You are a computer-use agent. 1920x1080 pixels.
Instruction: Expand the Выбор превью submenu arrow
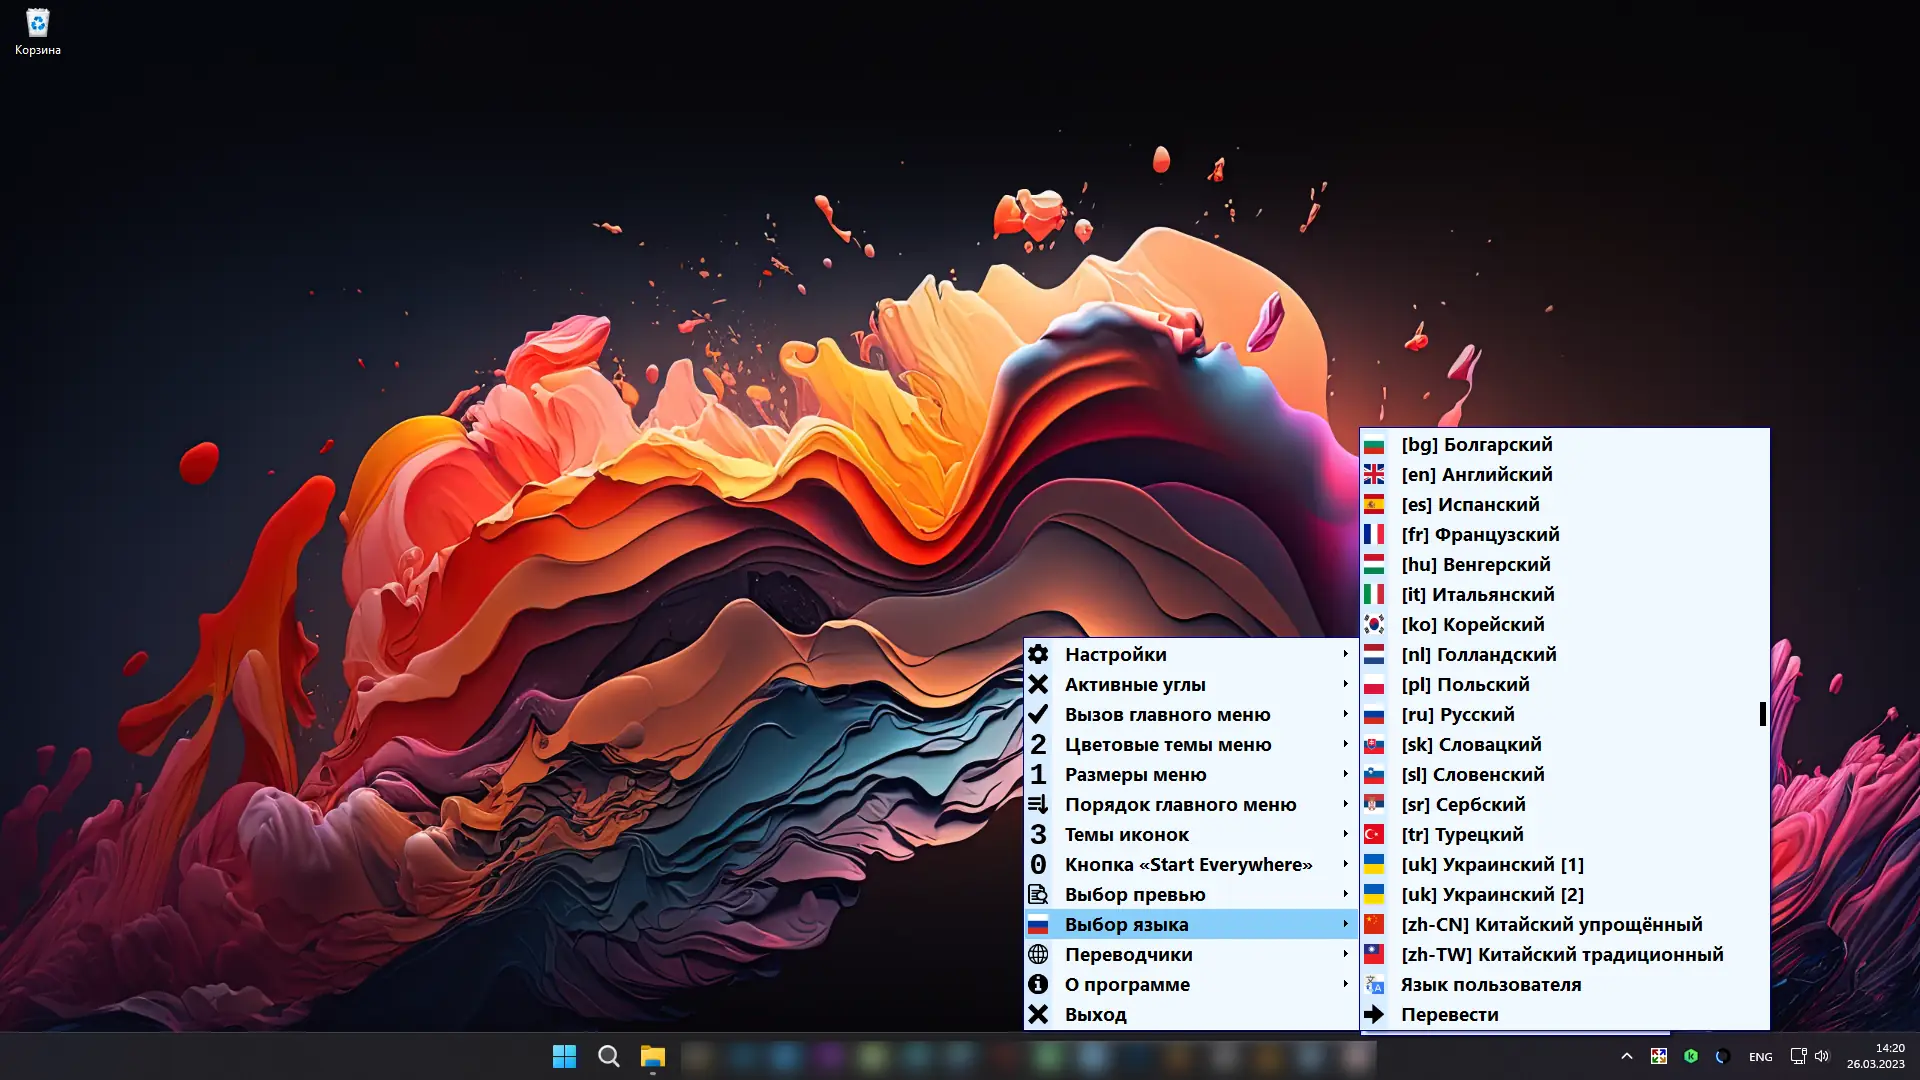[1345, 894]
